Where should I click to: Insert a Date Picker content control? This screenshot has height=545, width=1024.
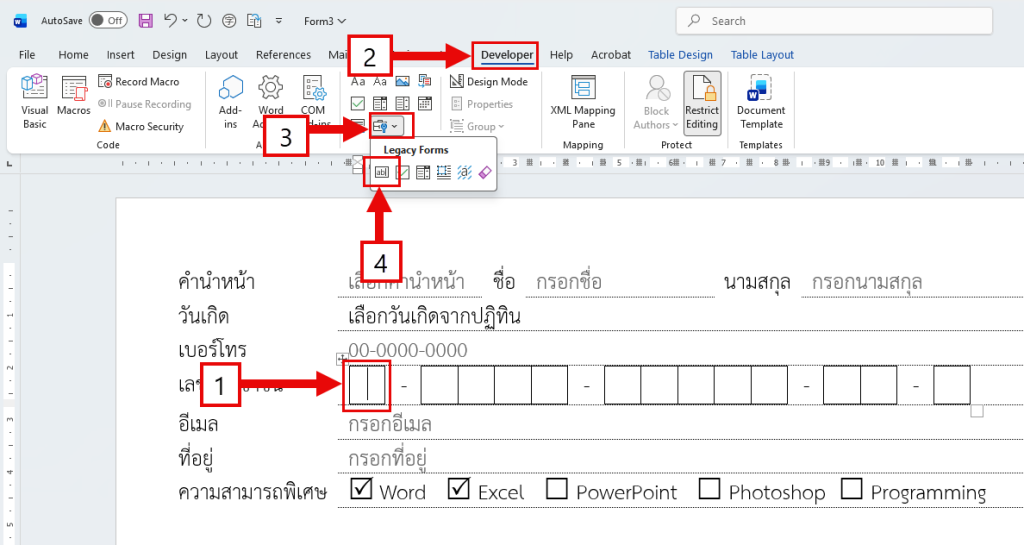point(424,104)
